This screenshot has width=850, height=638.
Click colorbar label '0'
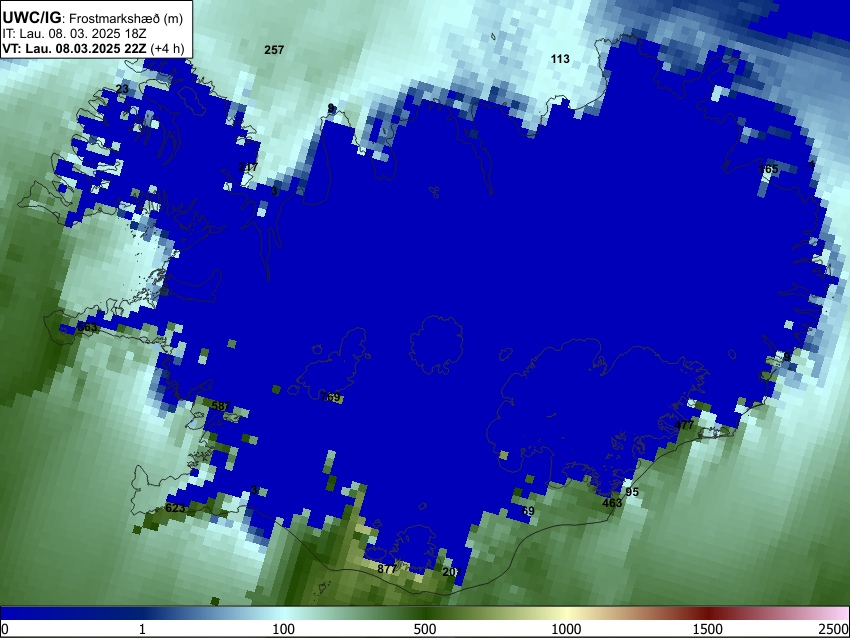[5, 629]
